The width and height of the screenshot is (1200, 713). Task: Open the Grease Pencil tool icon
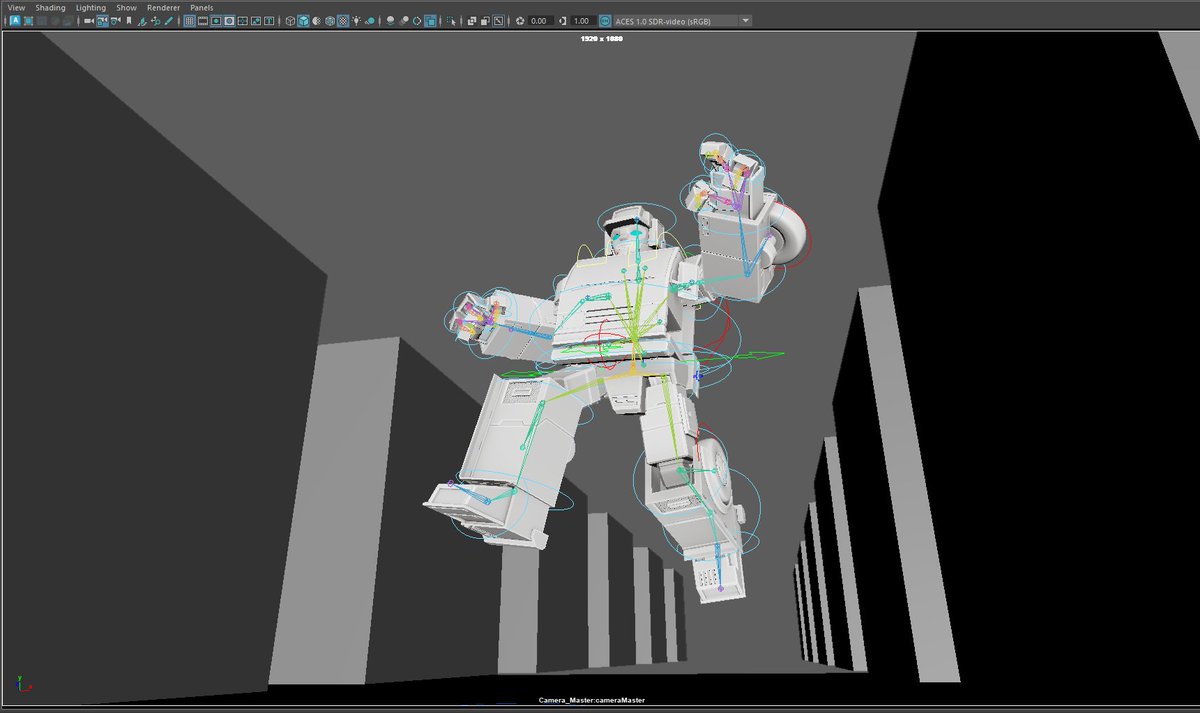[x=169, y=20]
